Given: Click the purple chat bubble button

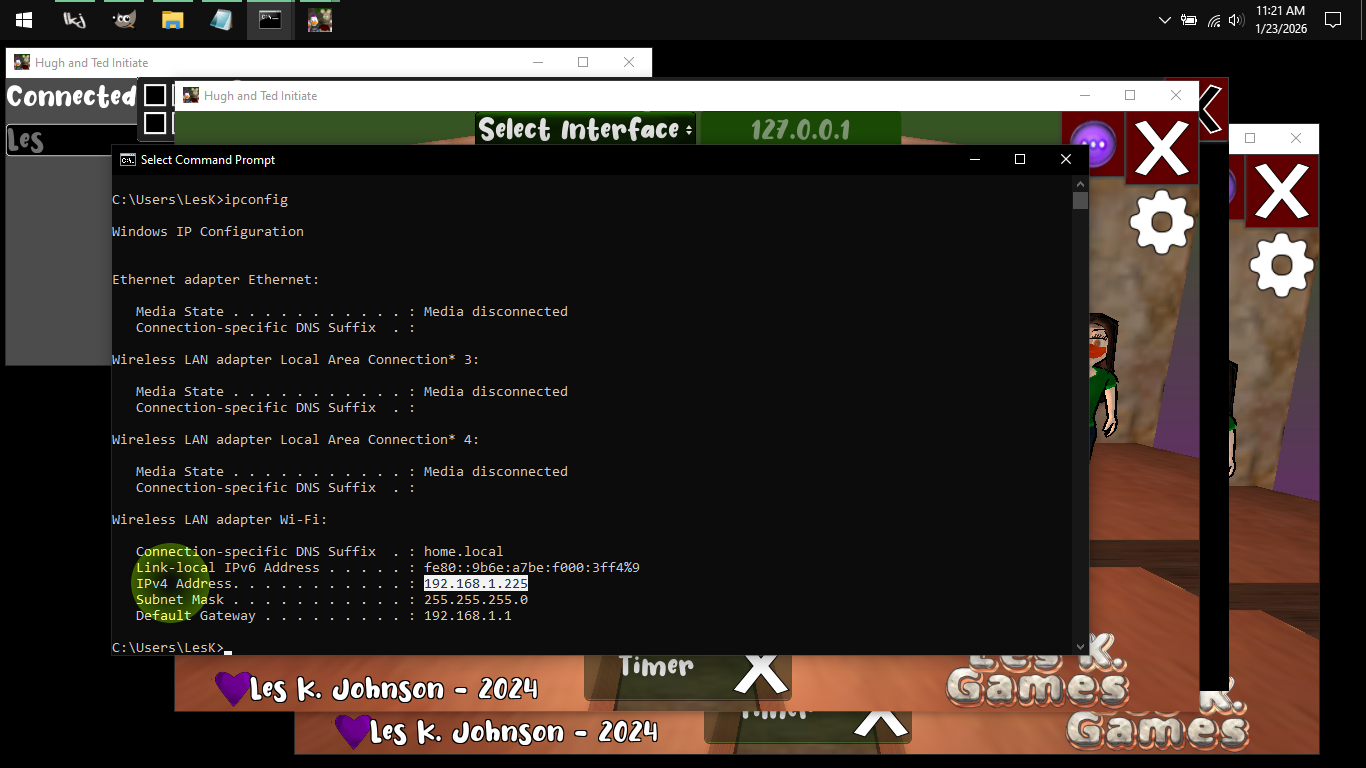Looking at the screenshot, I should [x=1094, y=145].
